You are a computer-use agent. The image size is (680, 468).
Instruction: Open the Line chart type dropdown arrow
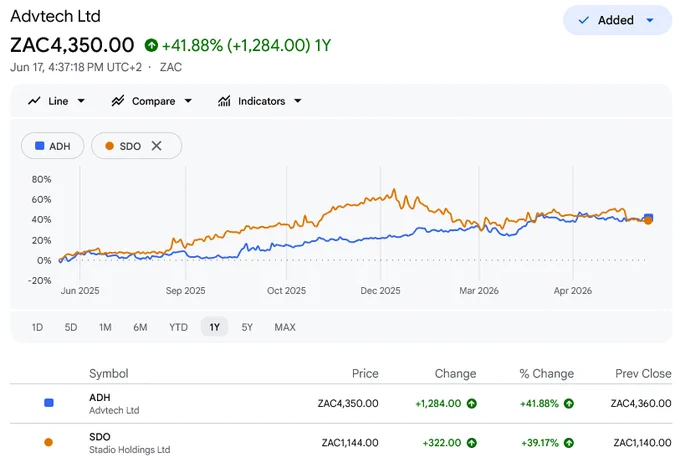pyautogui.click(x=81, y=101)
